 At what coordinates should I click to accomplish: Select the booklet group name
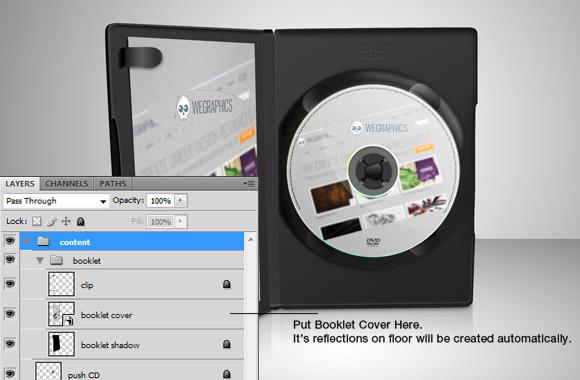pos(87,260)
